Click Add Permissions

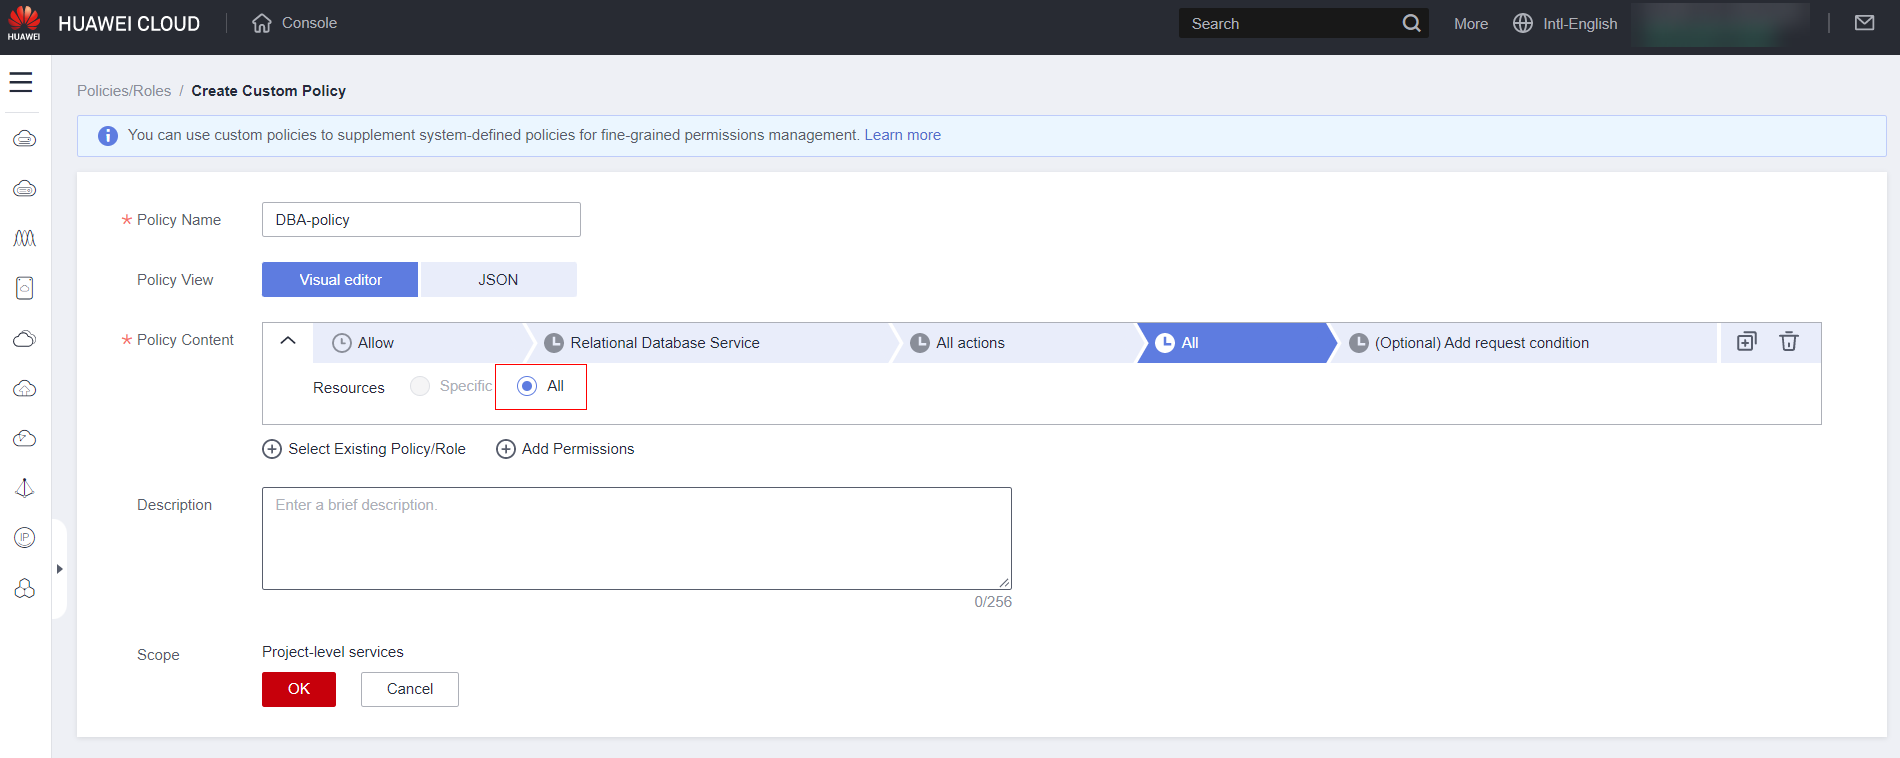pyautogui.click(x=566, y=449)
